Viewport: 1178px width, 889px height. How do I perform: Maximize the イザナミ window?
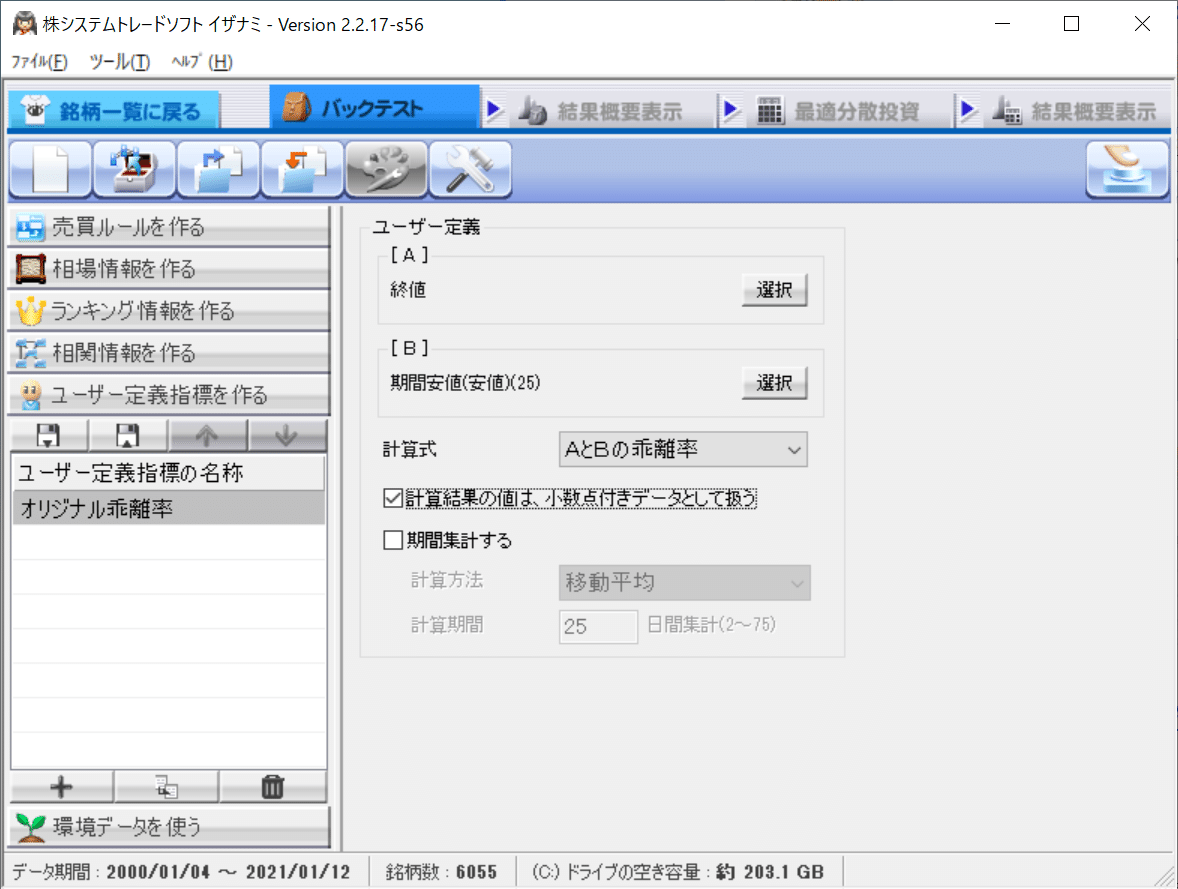click(1071, 24)
